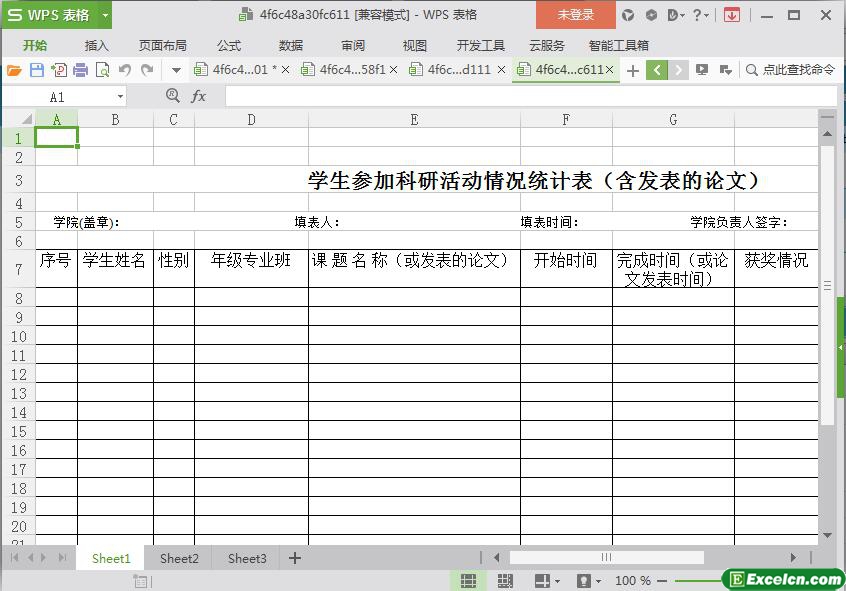Click the search command magnifier icon
Viewport: 846px width, 591px height.
(752, 70)
